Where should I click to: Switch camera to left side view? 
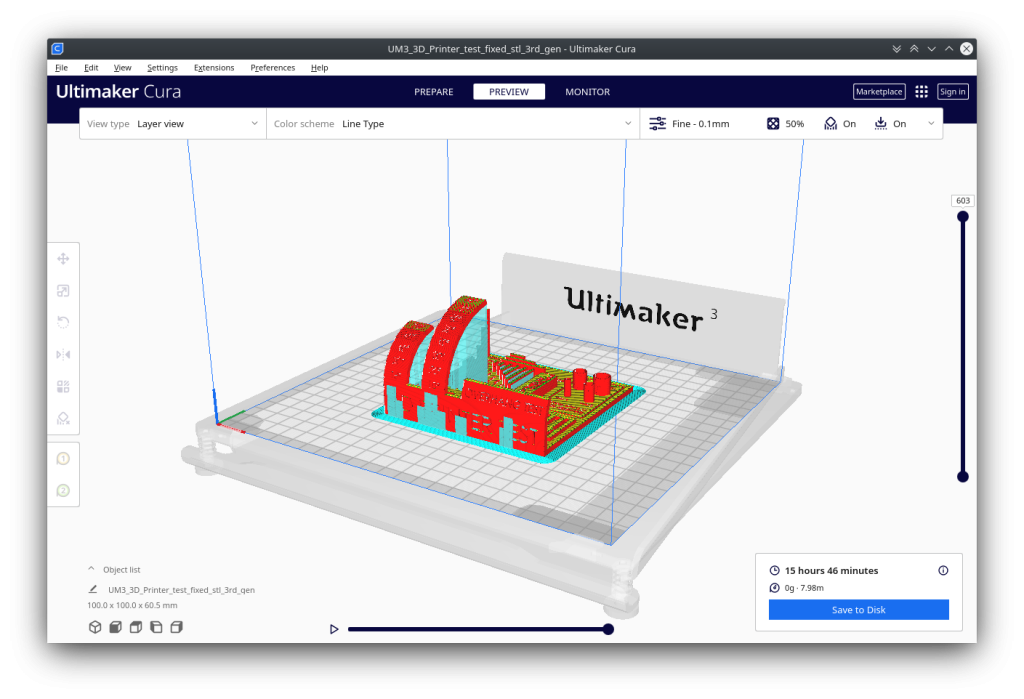156,627
